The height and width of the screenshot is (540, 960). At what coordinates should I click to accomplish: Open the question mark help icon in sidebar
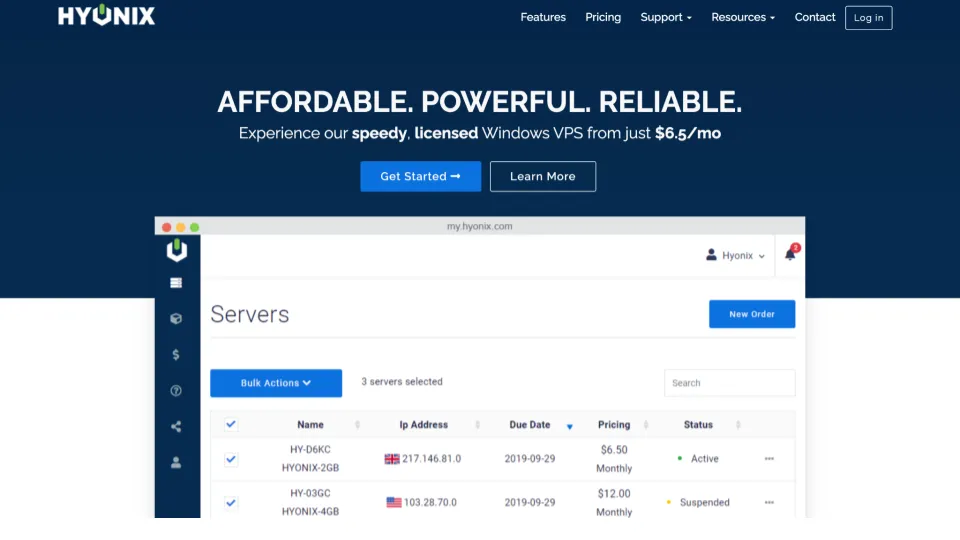176,391
